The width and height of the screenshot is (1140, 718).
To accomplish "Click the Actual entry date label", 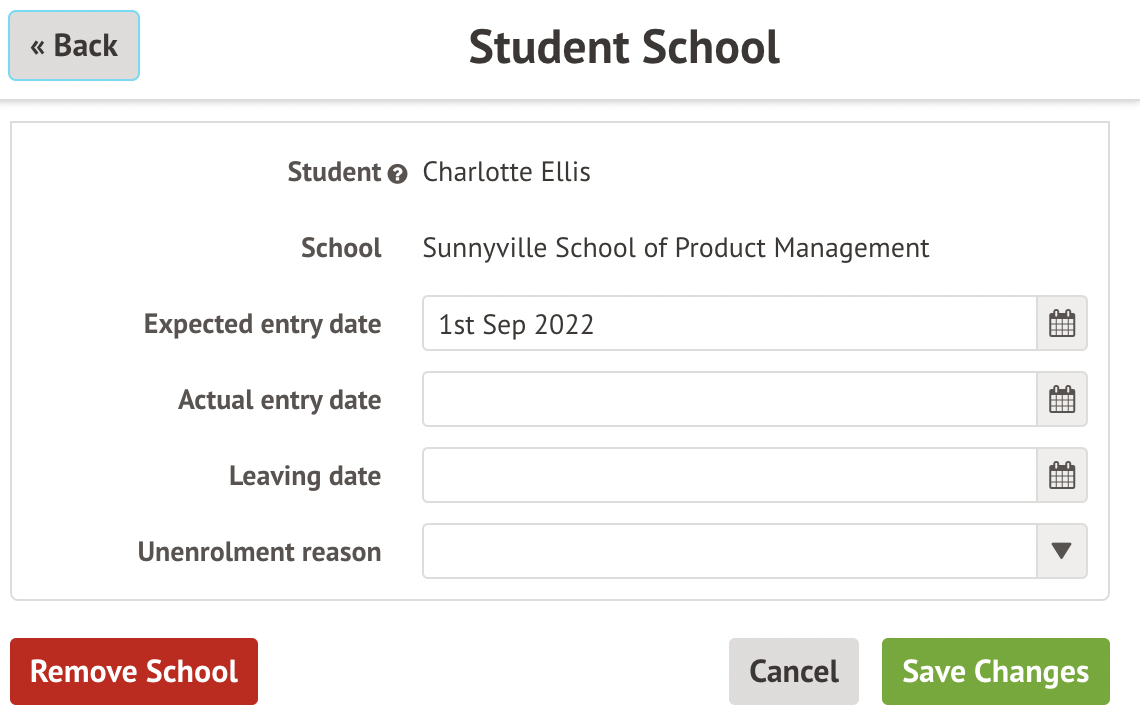I will tap(279, 400).
